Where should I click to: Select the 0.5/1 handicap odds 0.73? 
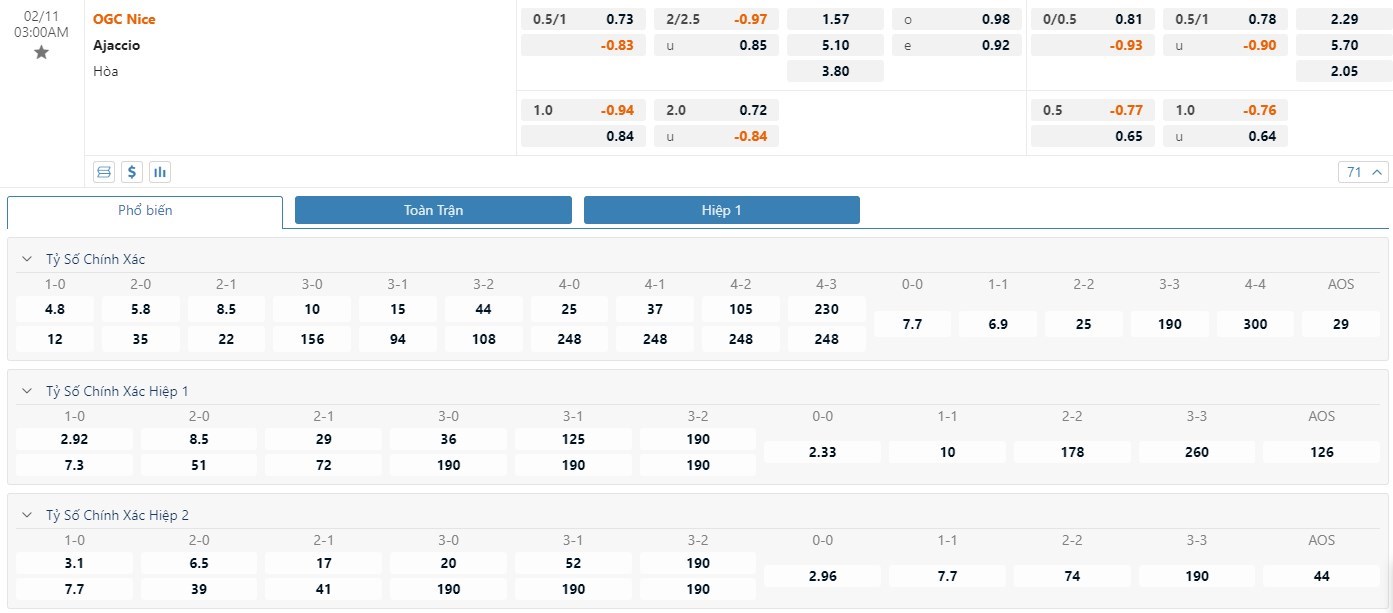(583, 19)
